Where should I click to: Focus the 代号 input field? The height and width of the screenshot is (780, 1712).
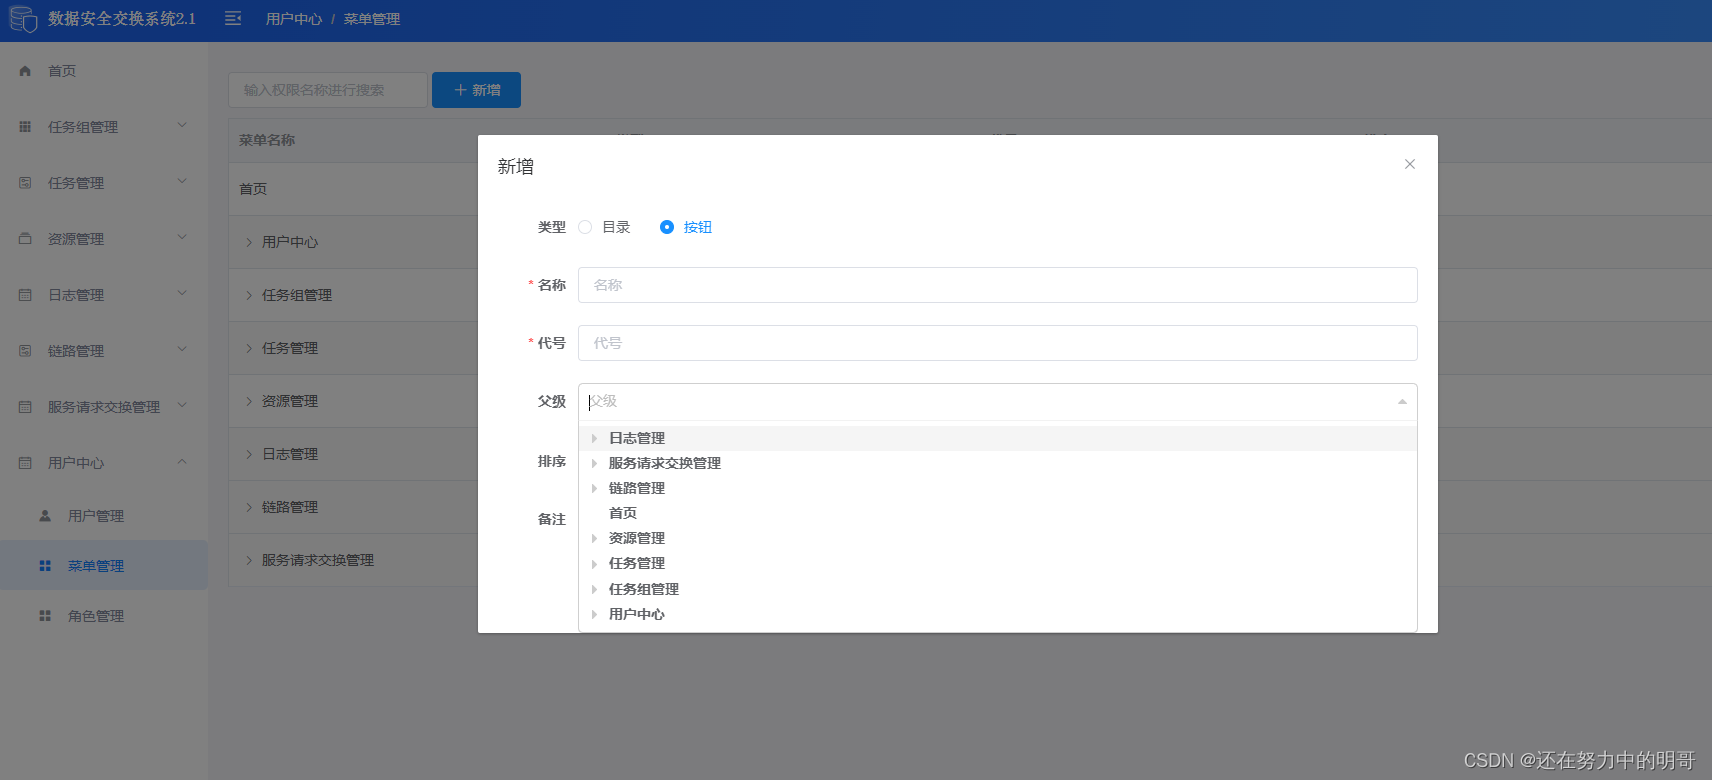coord(997,343)
